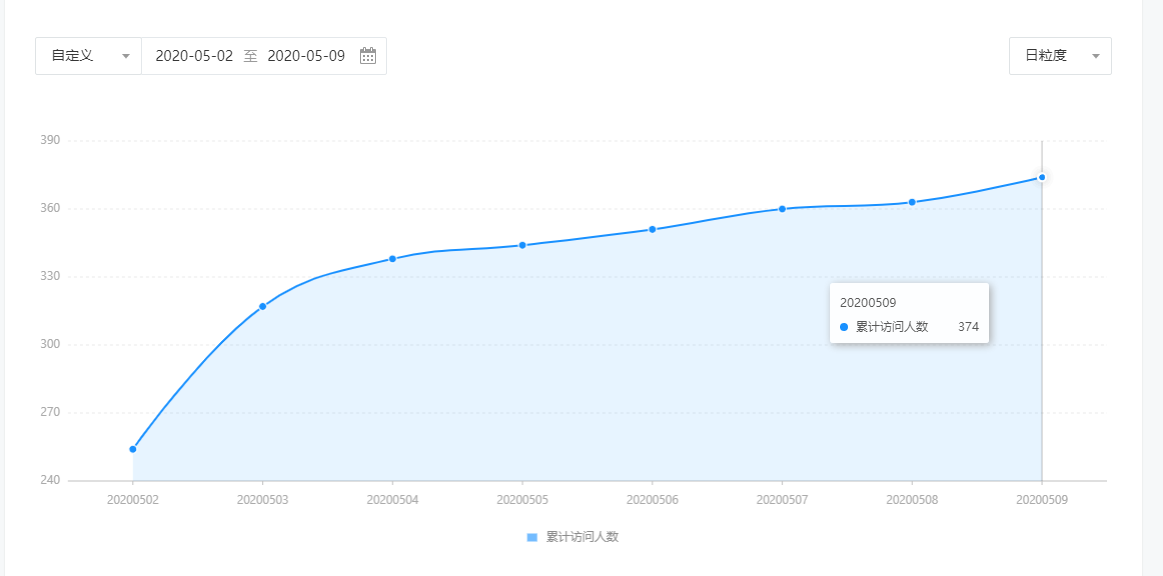Click the 390 y-axis value
The image size is (1163, 576).
click(x=50, y=140)
